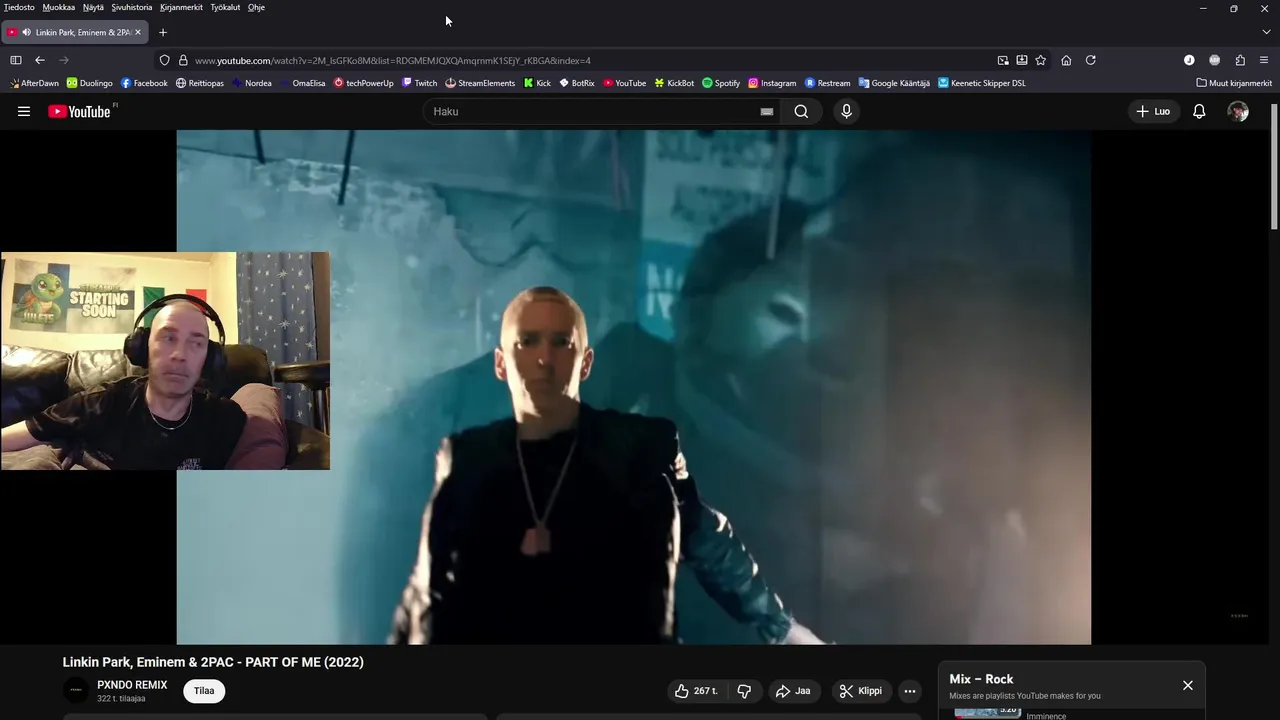Click the Luo create button

pyautogui.click(x=1153, y=111)
